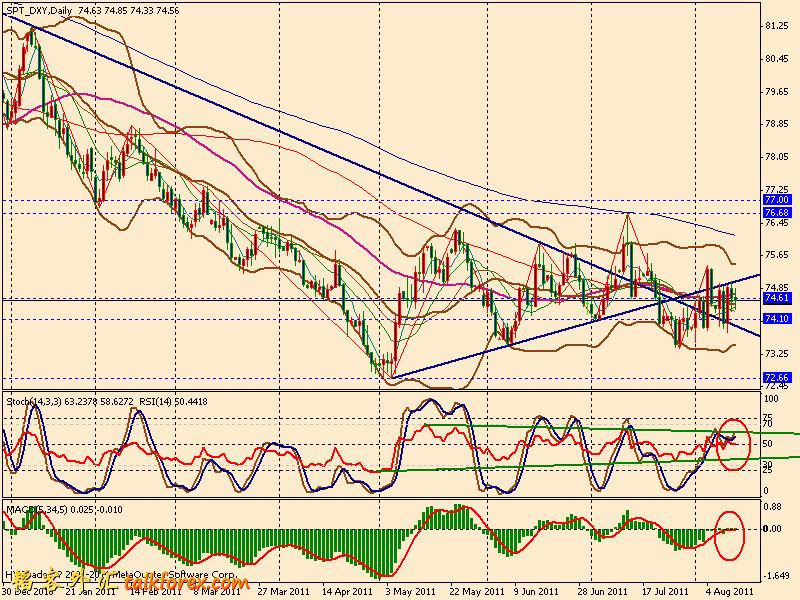Screen dimensions: 800x600
Task: Click the 78.85 price axis value
Action: pos(777,124)
